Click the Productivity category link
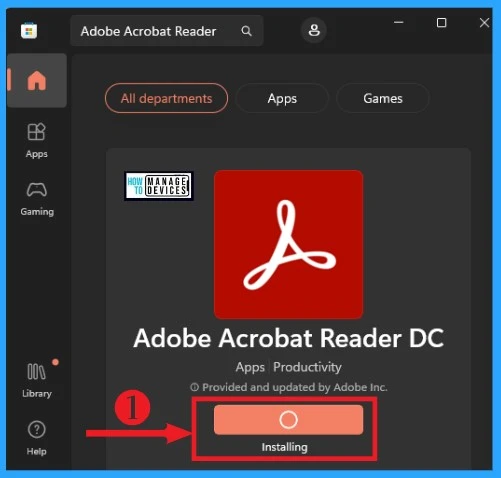Screen dimensions: 501x478 coord(307,367)
